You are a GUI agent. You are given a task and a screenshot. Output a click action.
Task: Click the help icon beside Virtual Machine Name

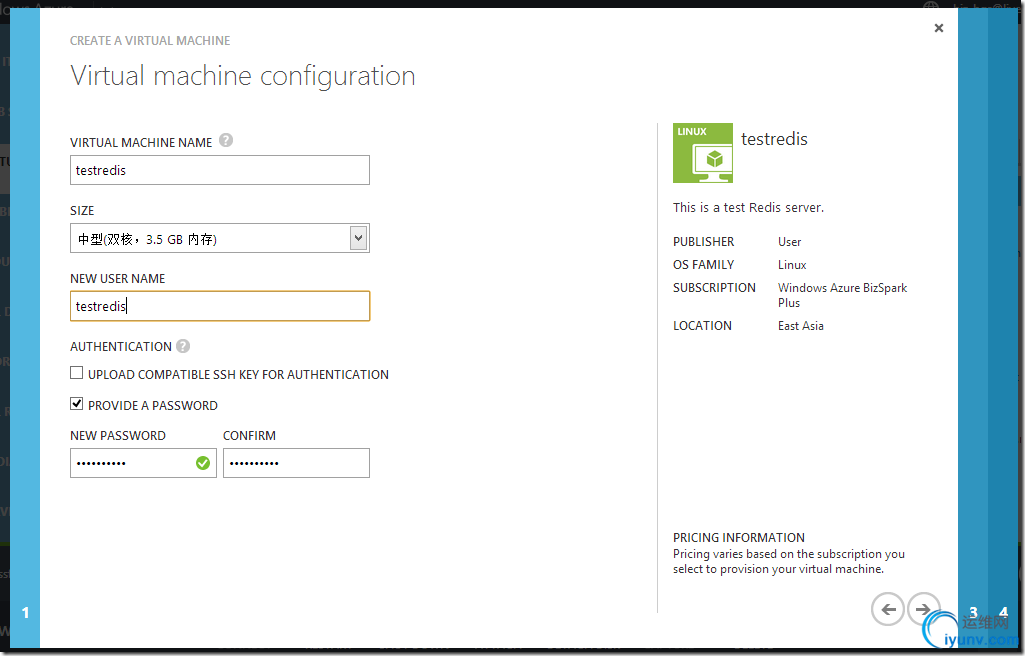tap(226, 140)
